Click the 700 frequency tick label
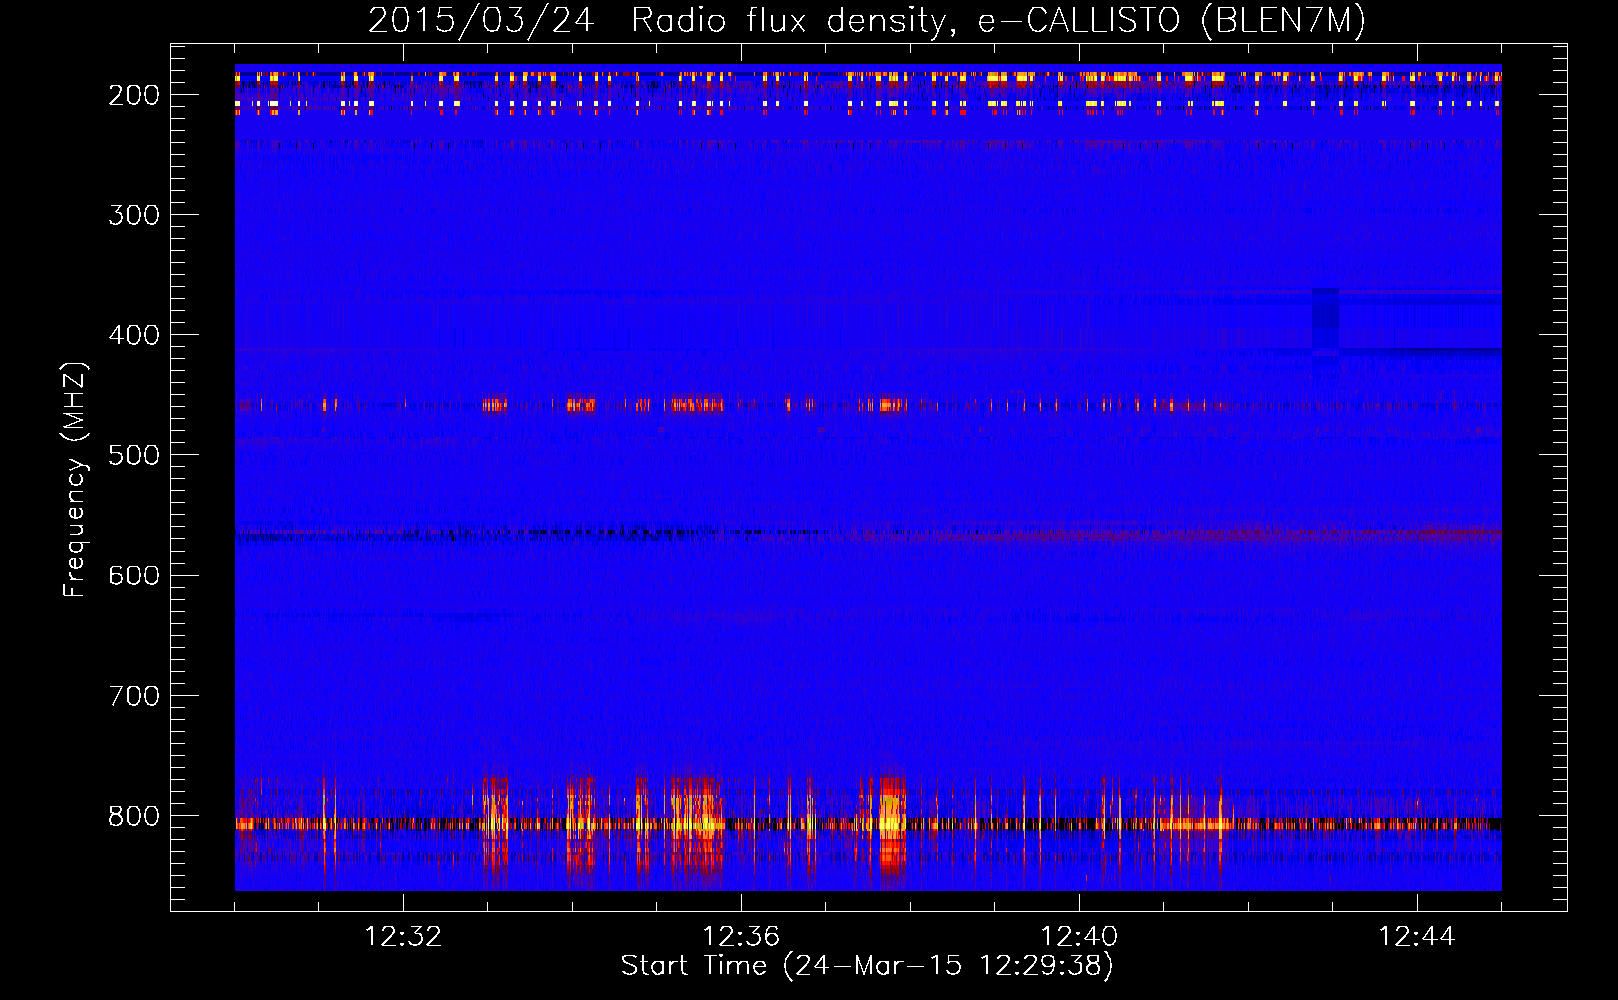Image resolution: width=1618 pixels, height=1000 pixels. 134,695
